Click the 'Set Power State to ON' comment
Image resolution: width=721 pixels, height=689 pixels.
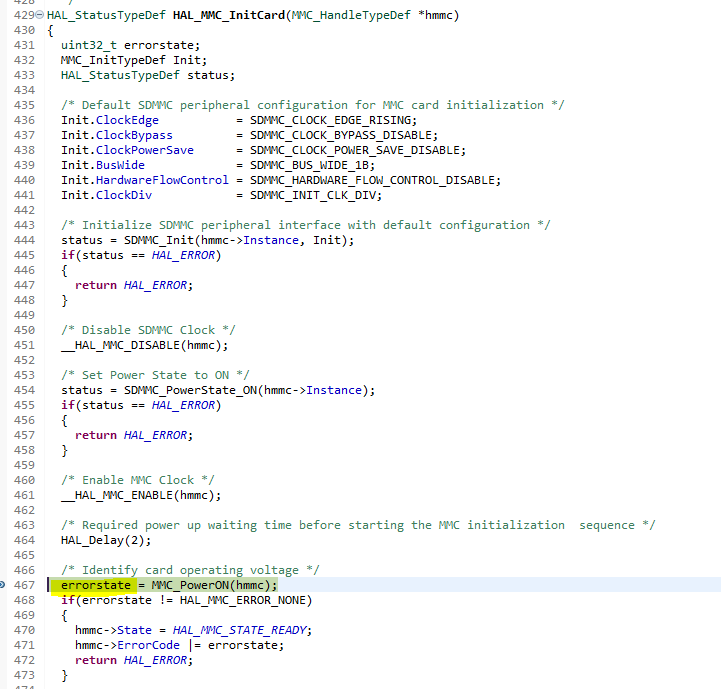pos(155,375)
